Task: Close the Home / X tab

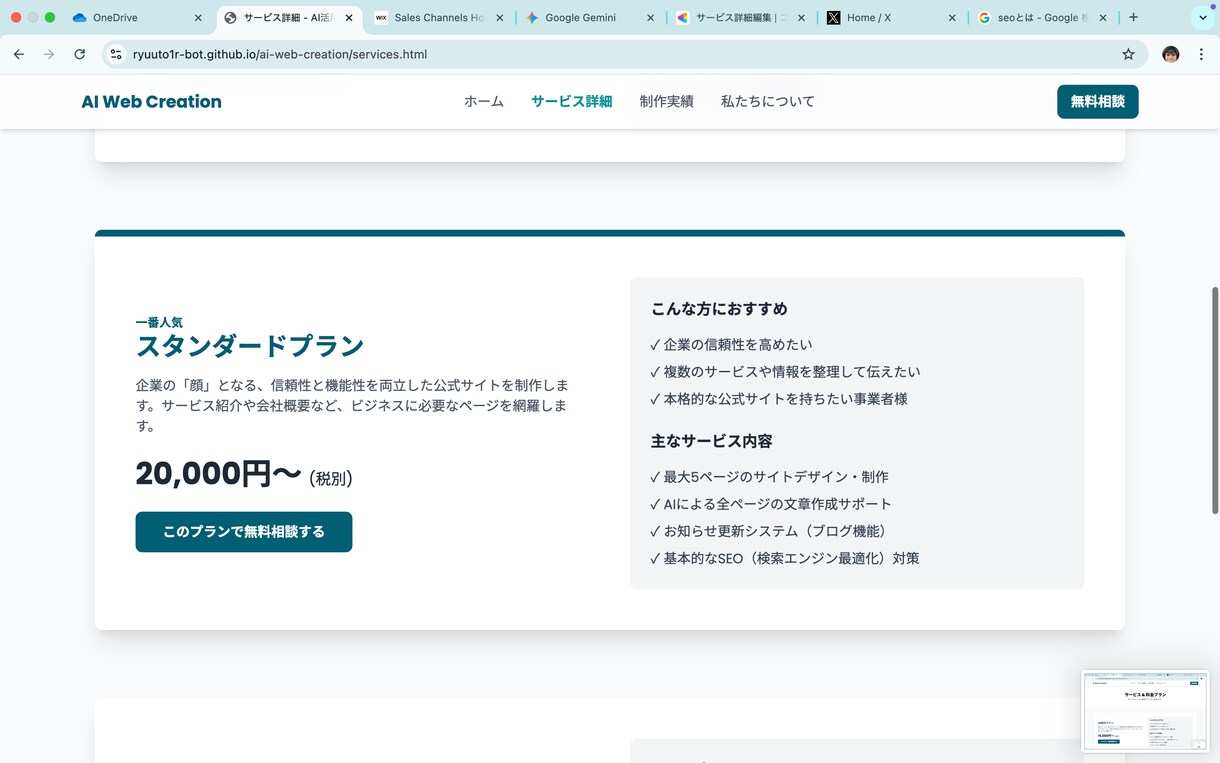Action: tap(952, 18)
